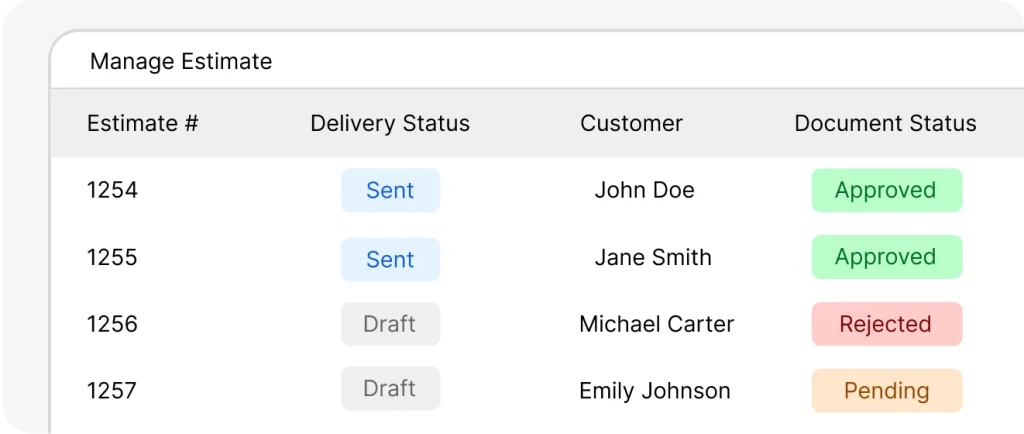Open estimate number 1255
The image size is (1024, 434).
[112, 257]
